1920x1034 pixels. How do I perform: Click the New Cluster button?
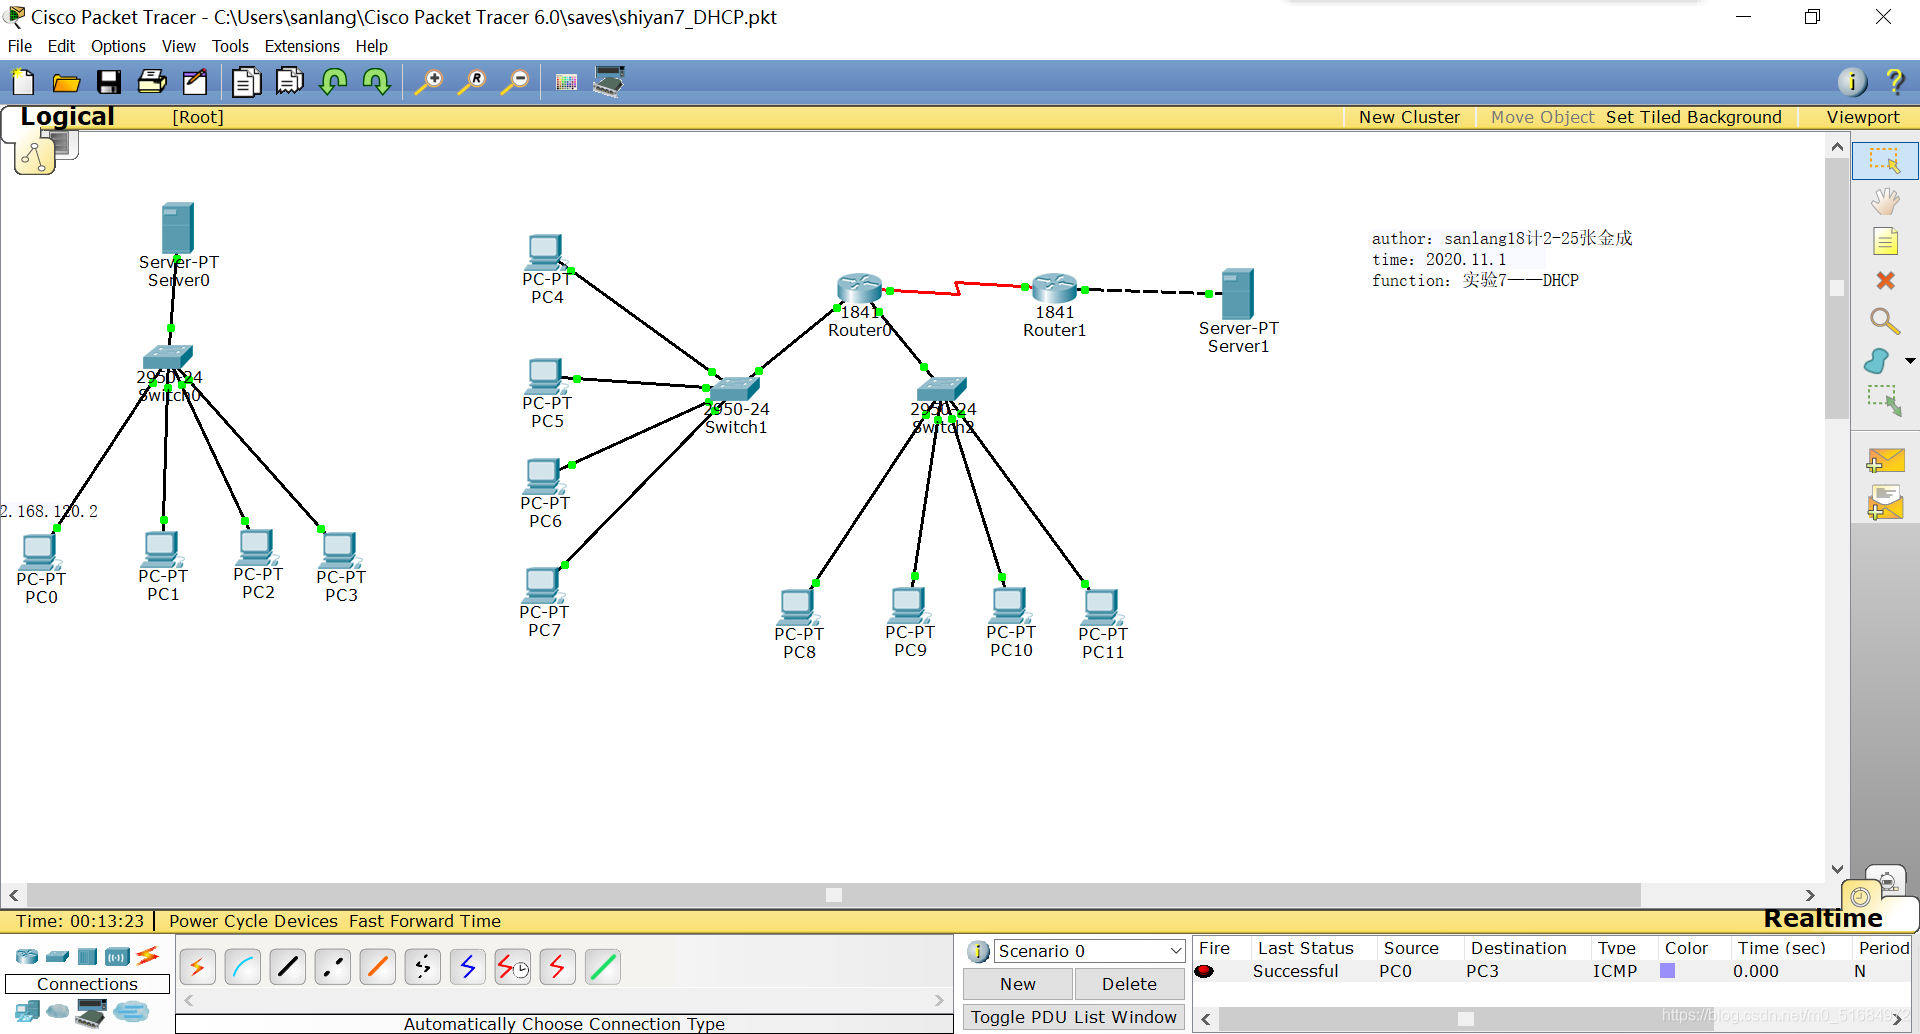(x=1409, y=117)
